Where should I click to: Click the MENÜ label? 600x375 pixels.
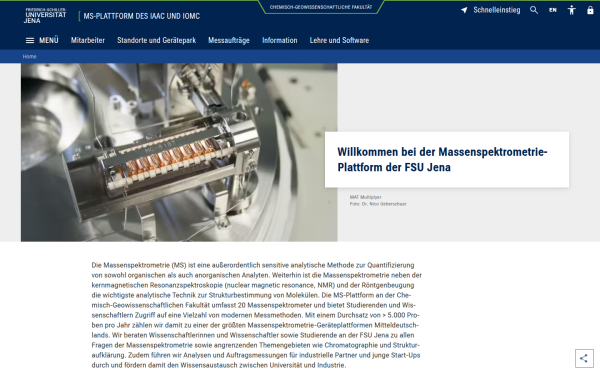tap(49, 41)
